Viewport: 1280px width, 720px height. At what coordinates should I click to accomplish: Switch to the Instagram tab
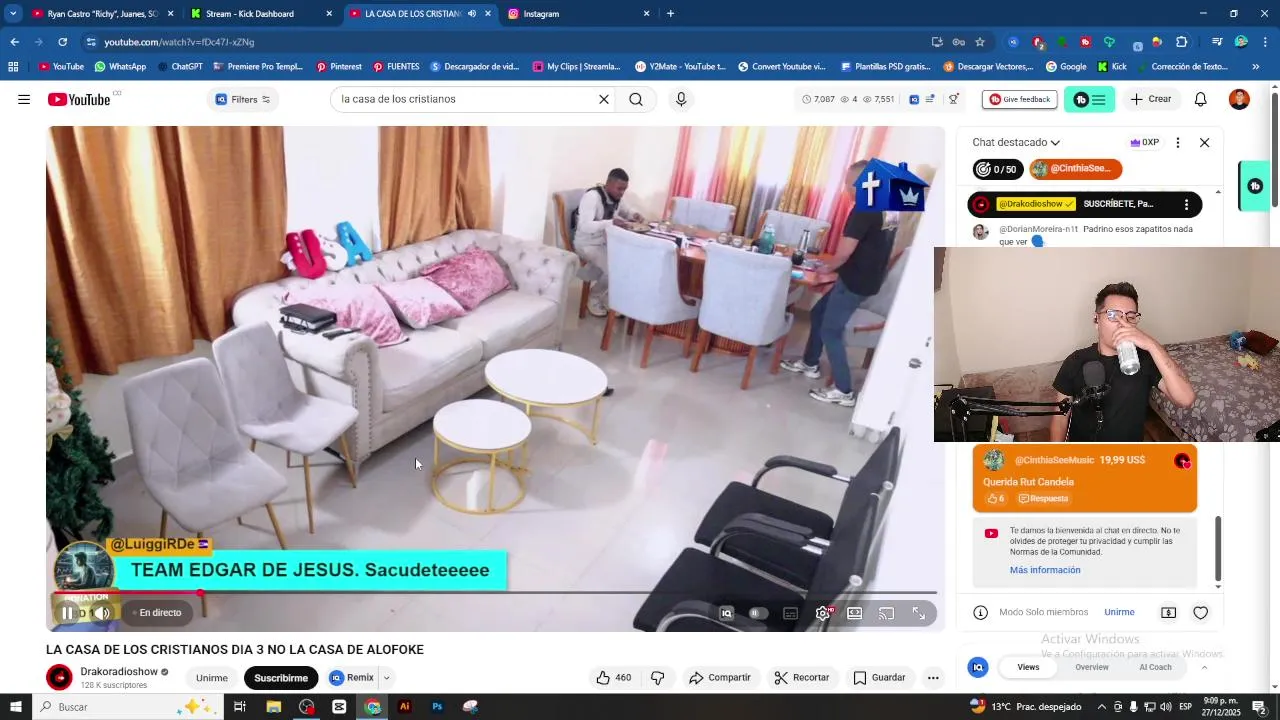click(578, 14)
